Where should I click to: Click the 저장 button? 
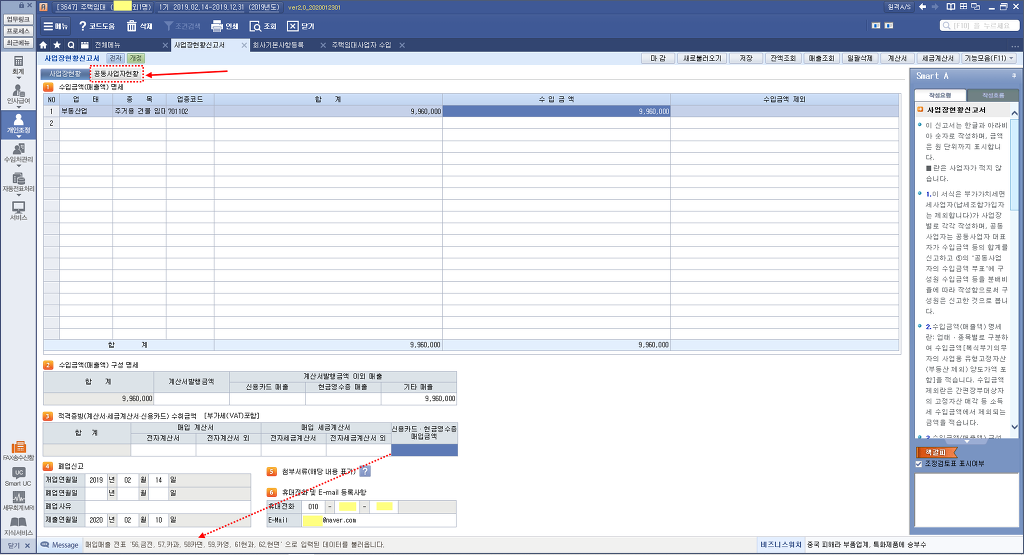(x=745, y=59)
